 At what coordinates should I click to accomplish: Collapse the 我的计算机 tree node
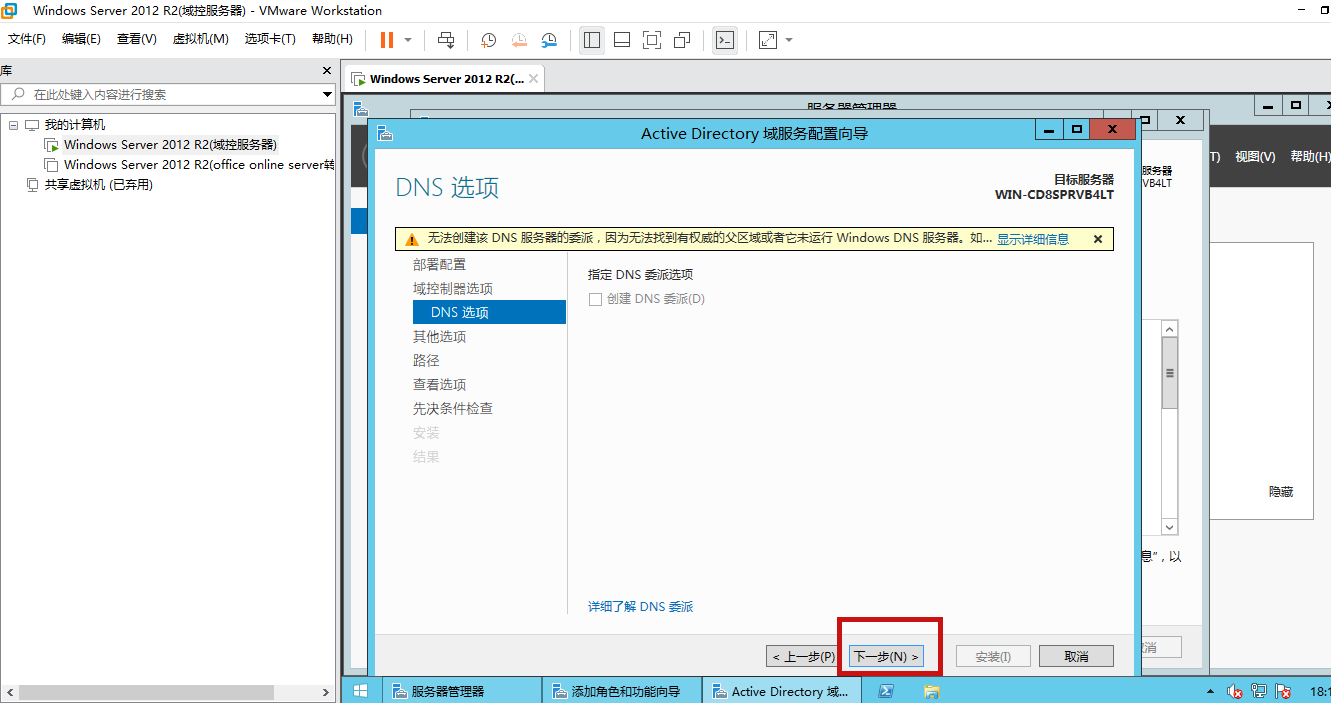click(x=13, y=125)
